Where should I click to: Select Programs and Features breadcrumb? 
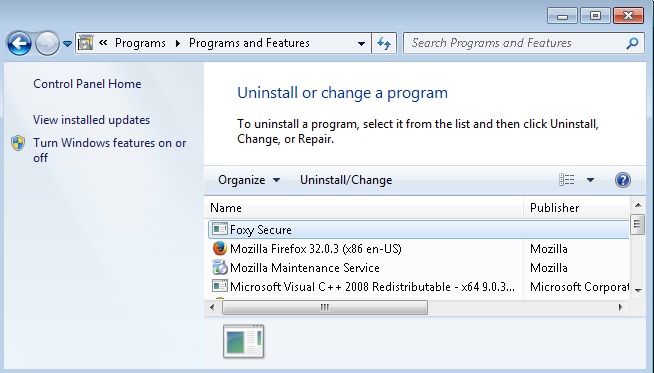pyautogui.click(x=249, y=43)
